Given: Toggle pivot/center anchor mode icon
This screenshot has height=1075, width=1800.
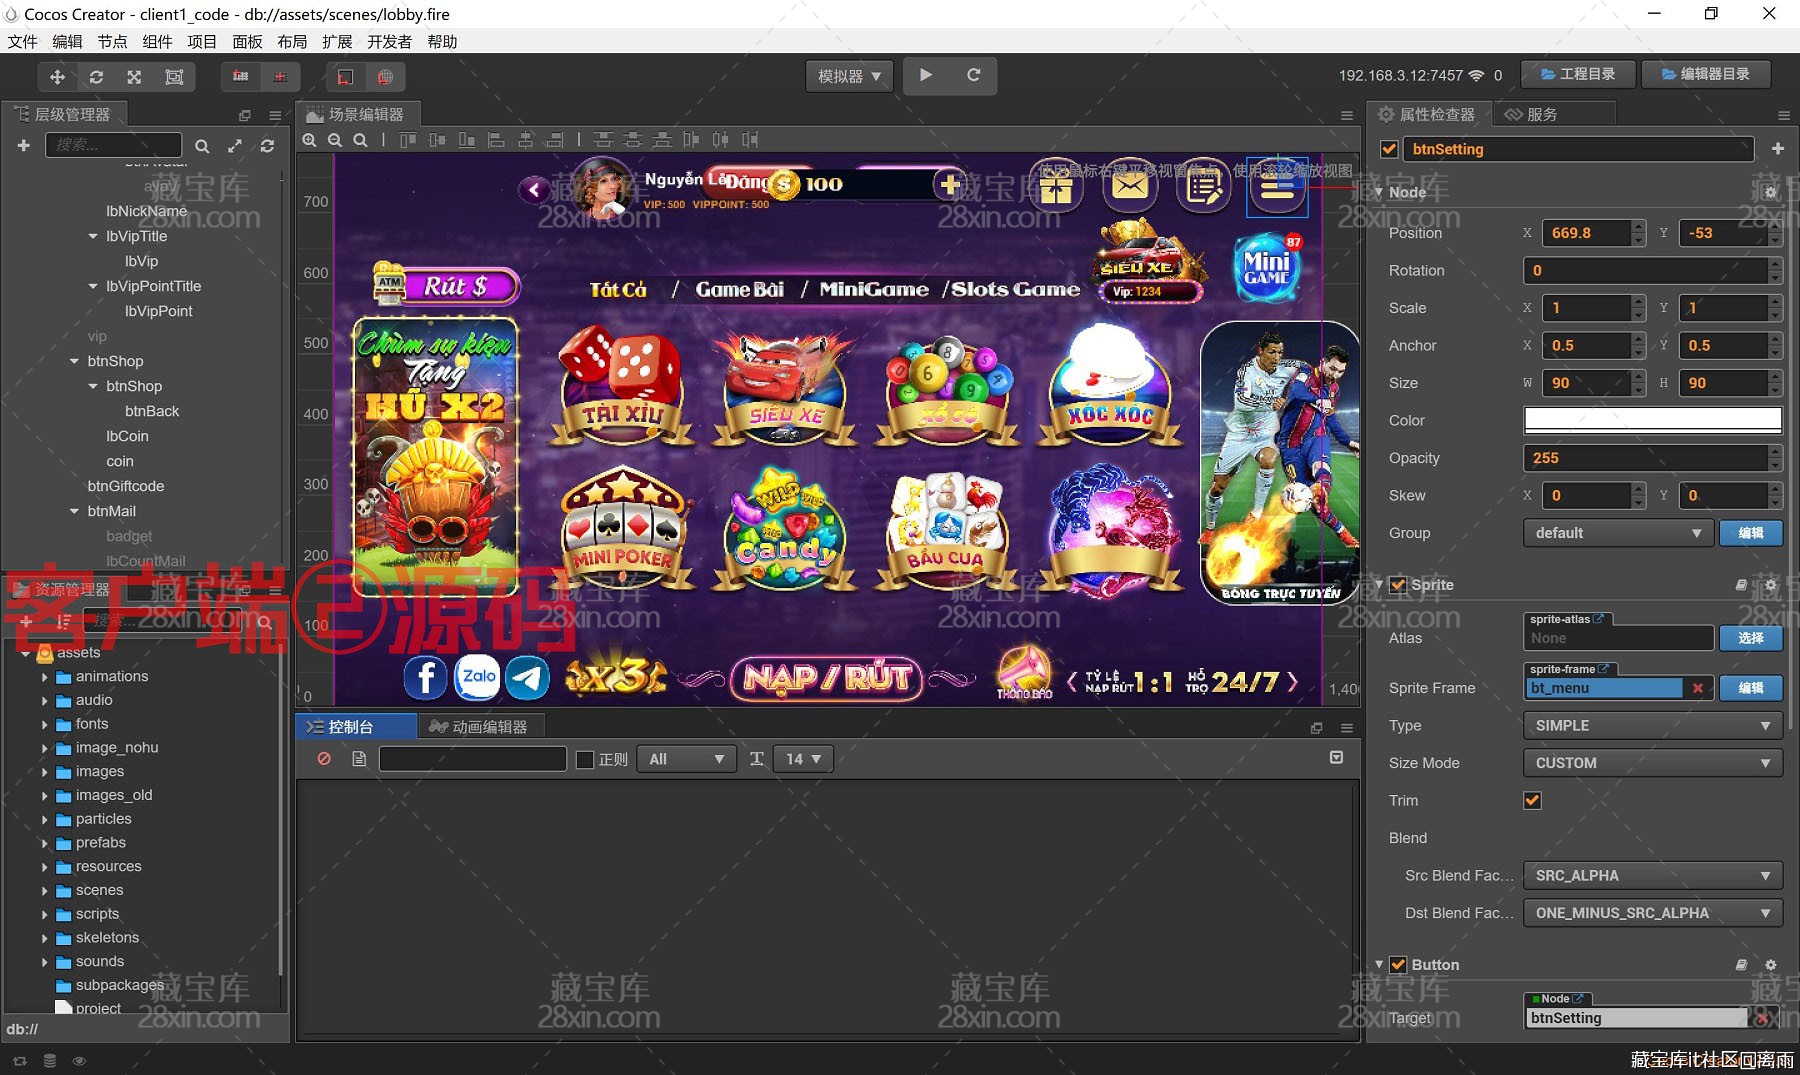Looking at the screenshot, I should [x=240, y=76].
